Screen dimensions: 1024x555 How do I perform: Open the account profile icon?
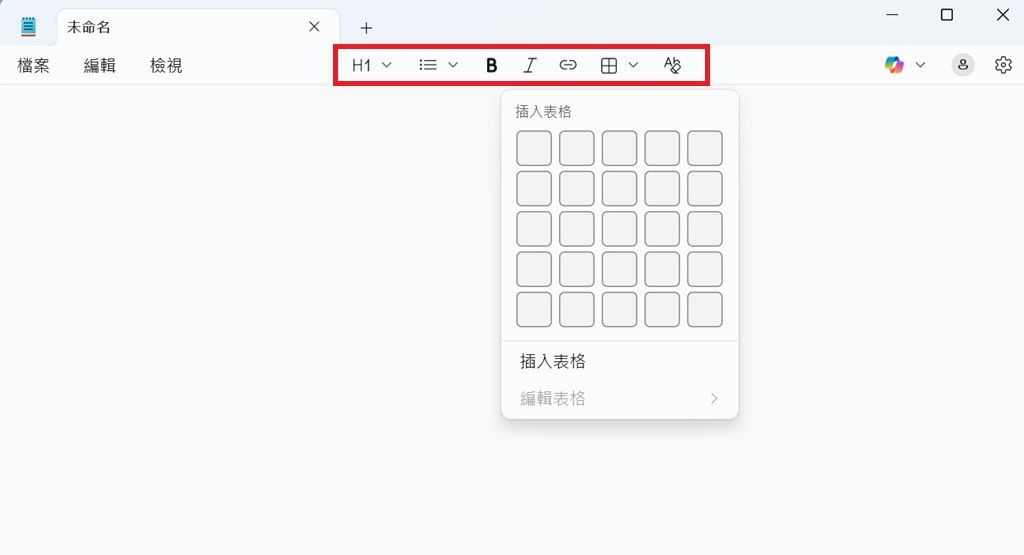[x=963, y=65]
